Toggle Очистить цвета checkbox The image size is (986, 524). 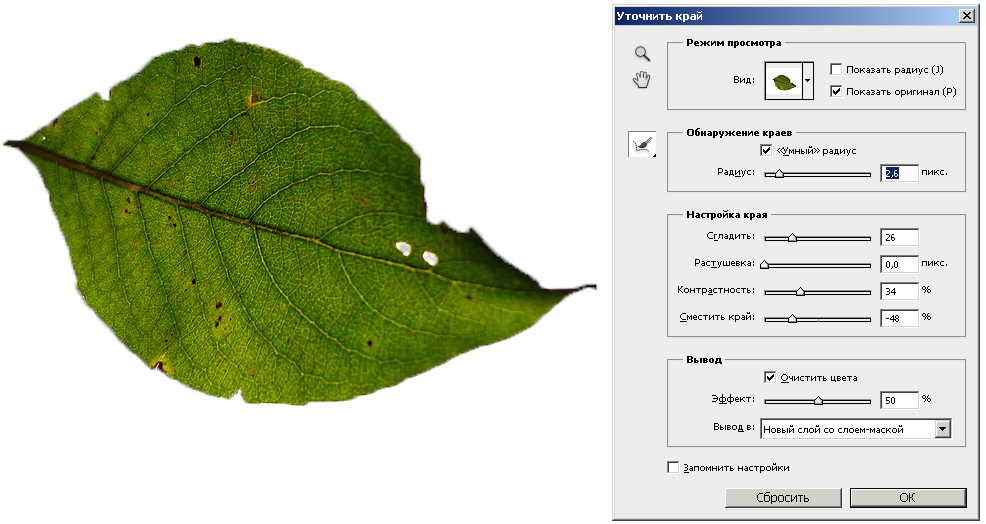(770, 377)
